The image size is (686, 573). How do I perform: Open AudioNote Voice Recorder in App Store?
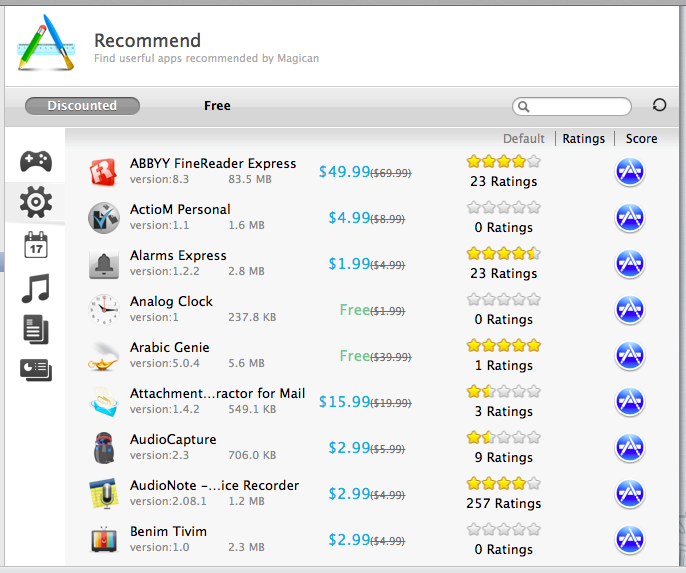[630, 493]
